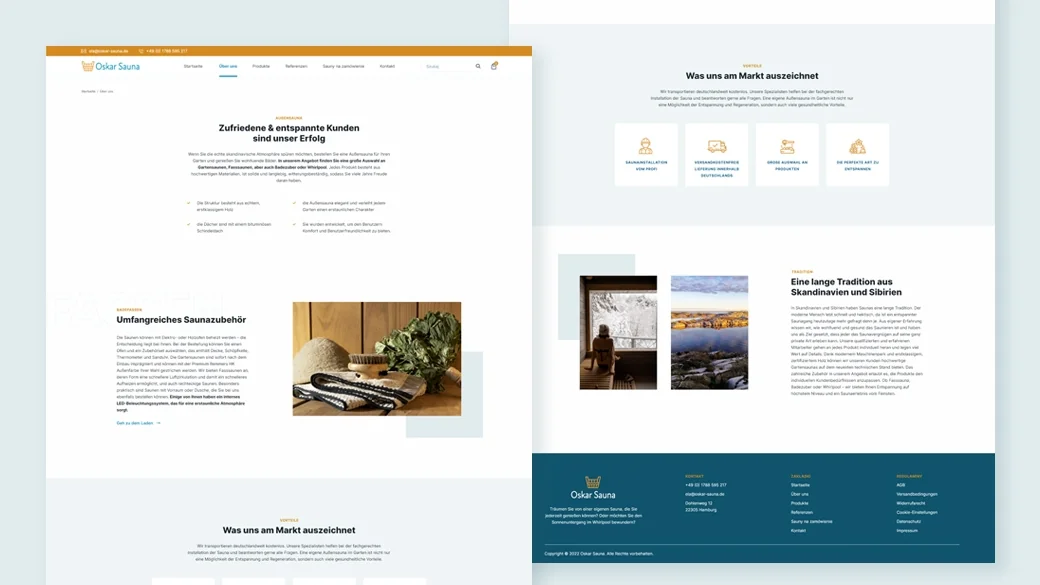Click the phone number in the orange top bar

click(x=166, y=51)
